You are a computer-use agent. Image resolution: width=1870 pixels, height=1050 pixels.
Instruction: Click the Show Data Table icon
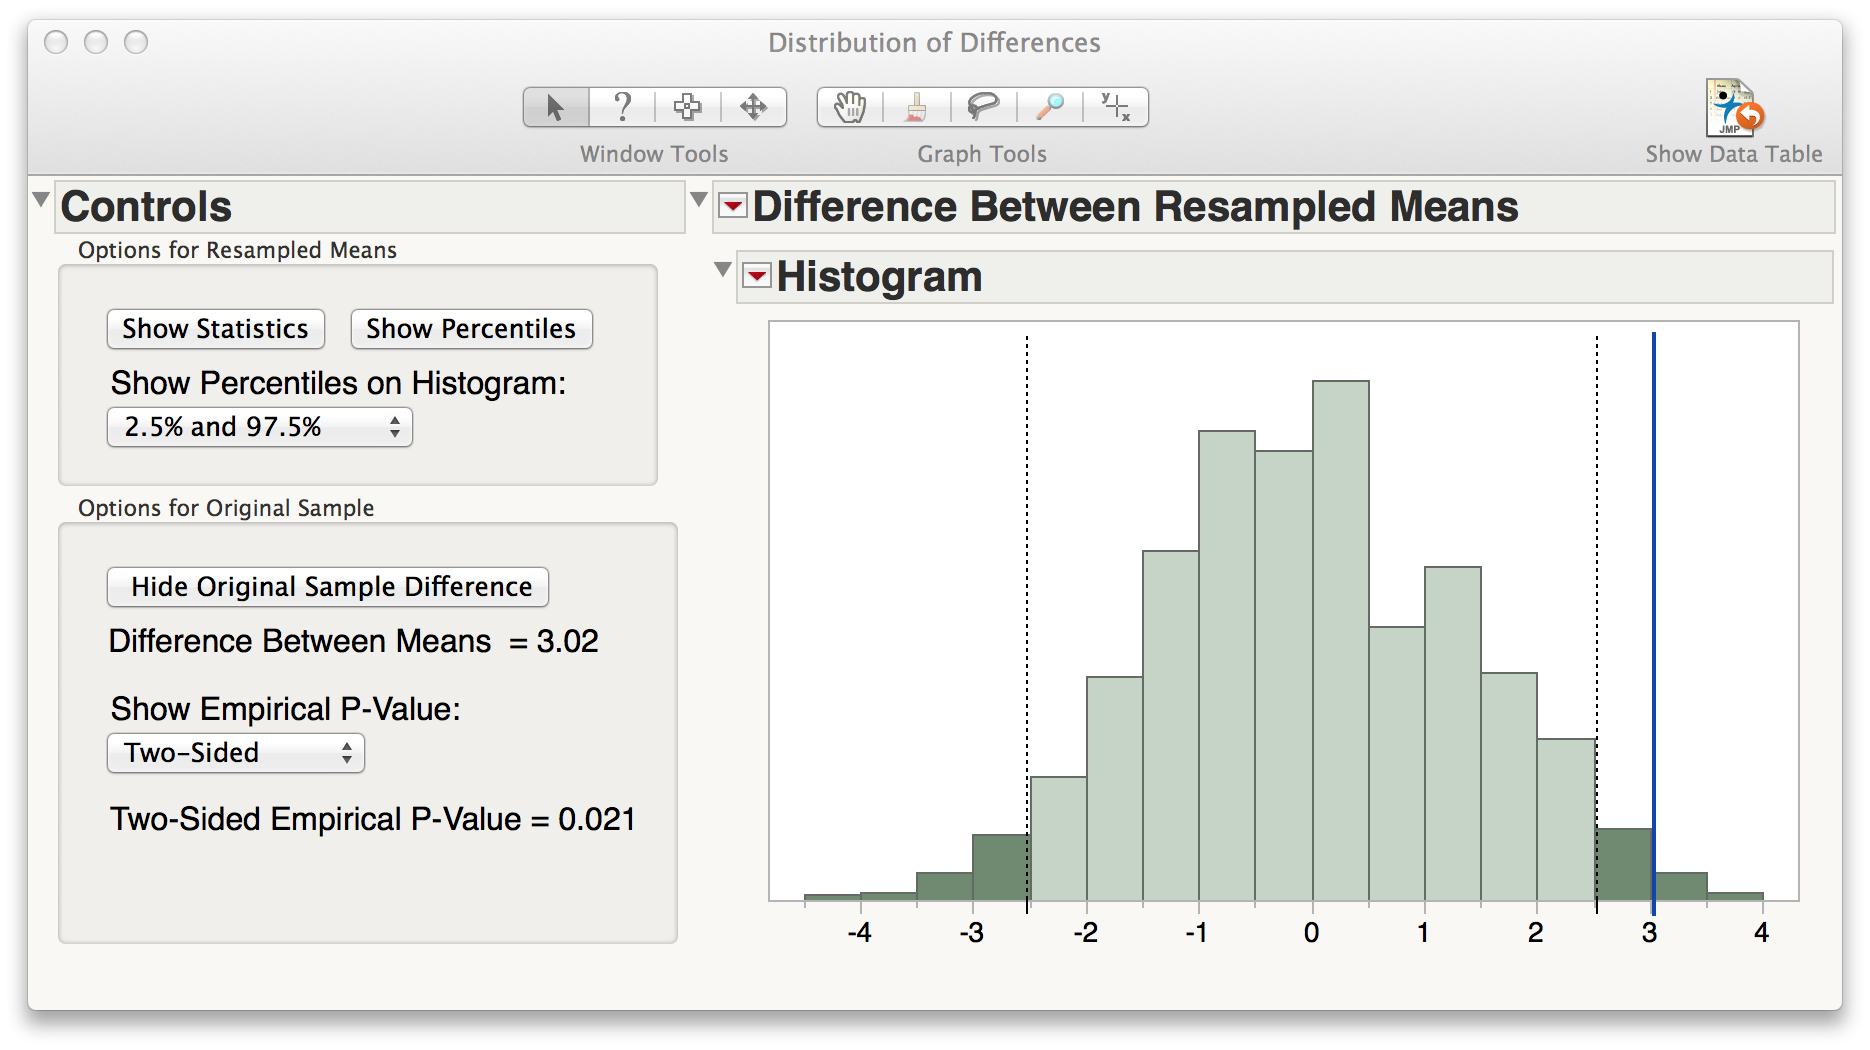(x=1733, y=109)
